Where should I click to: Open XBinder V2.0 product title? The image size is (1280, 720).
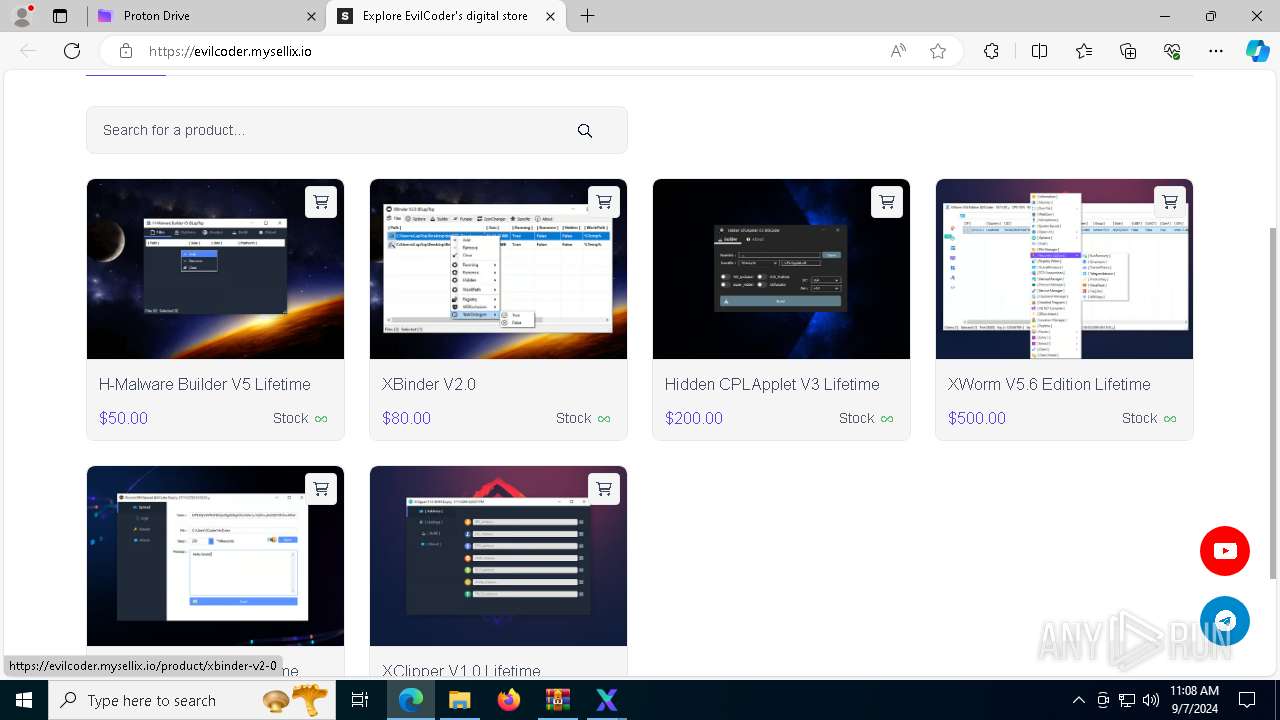click(428, 384)
